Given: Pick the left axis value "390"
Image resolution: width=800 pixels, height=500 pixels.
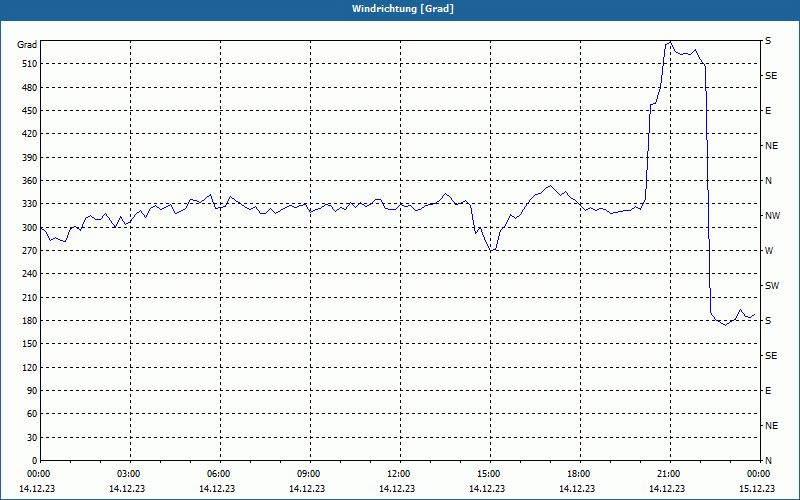Looking at the screenshot, I should (x=30, y=157).
